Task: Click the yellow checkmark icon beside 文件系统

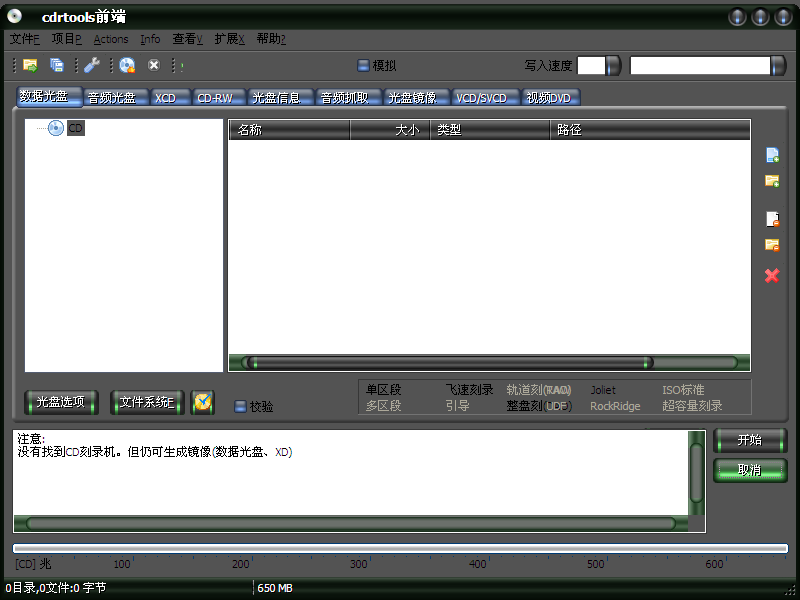Action: click(x=203, y=403)
